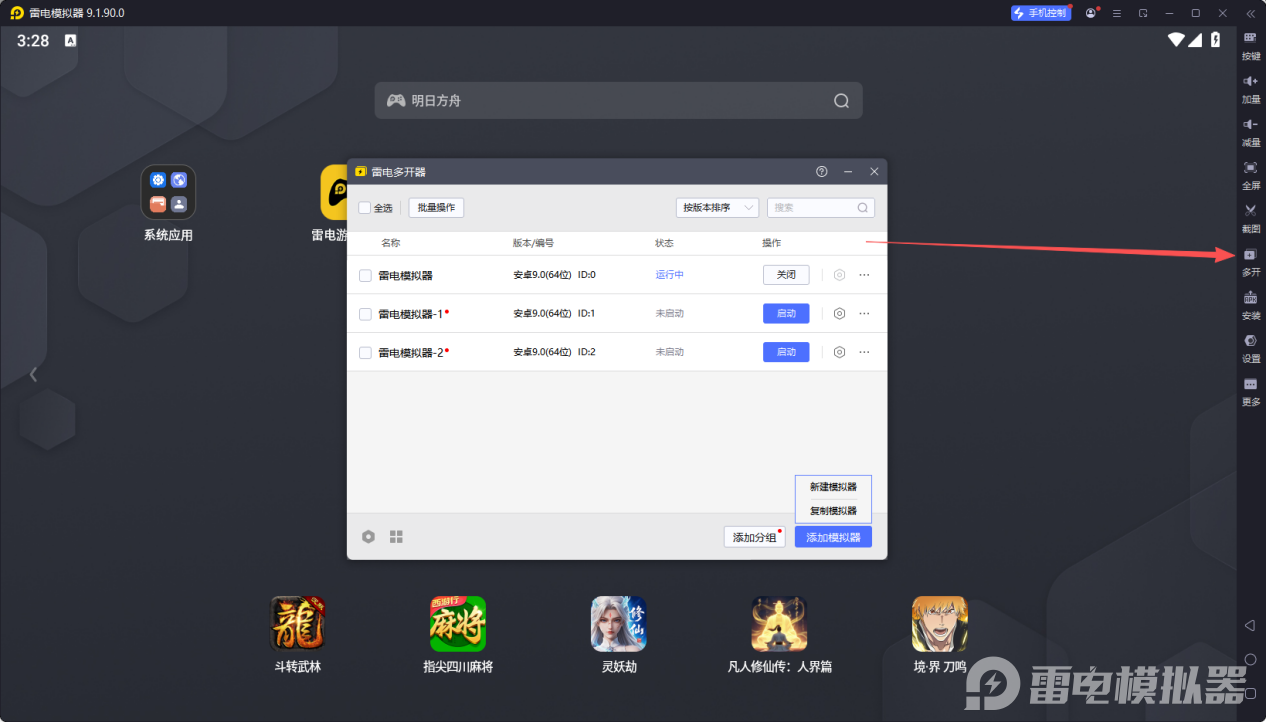
Task: Open more options for 雷电模拟器 ID:0 row
Action: tap(864, 275)
